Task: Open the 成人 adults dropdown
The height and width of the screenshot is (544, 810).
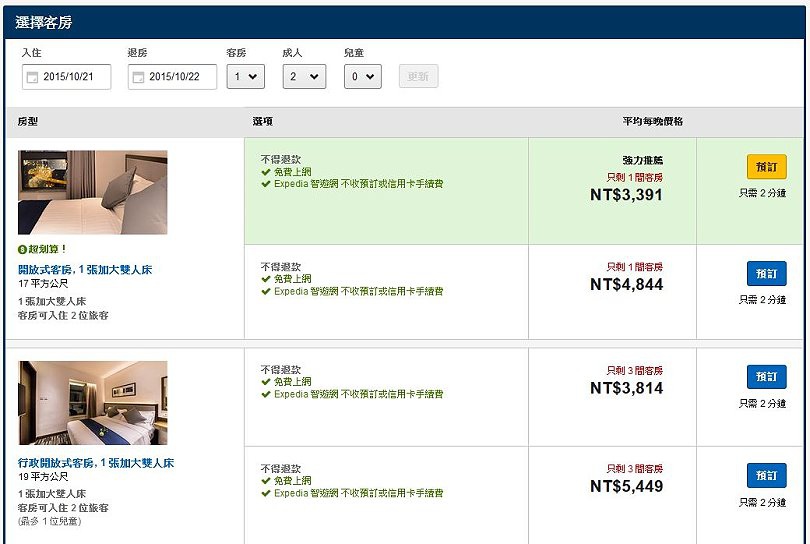Action: coord(304,76)
